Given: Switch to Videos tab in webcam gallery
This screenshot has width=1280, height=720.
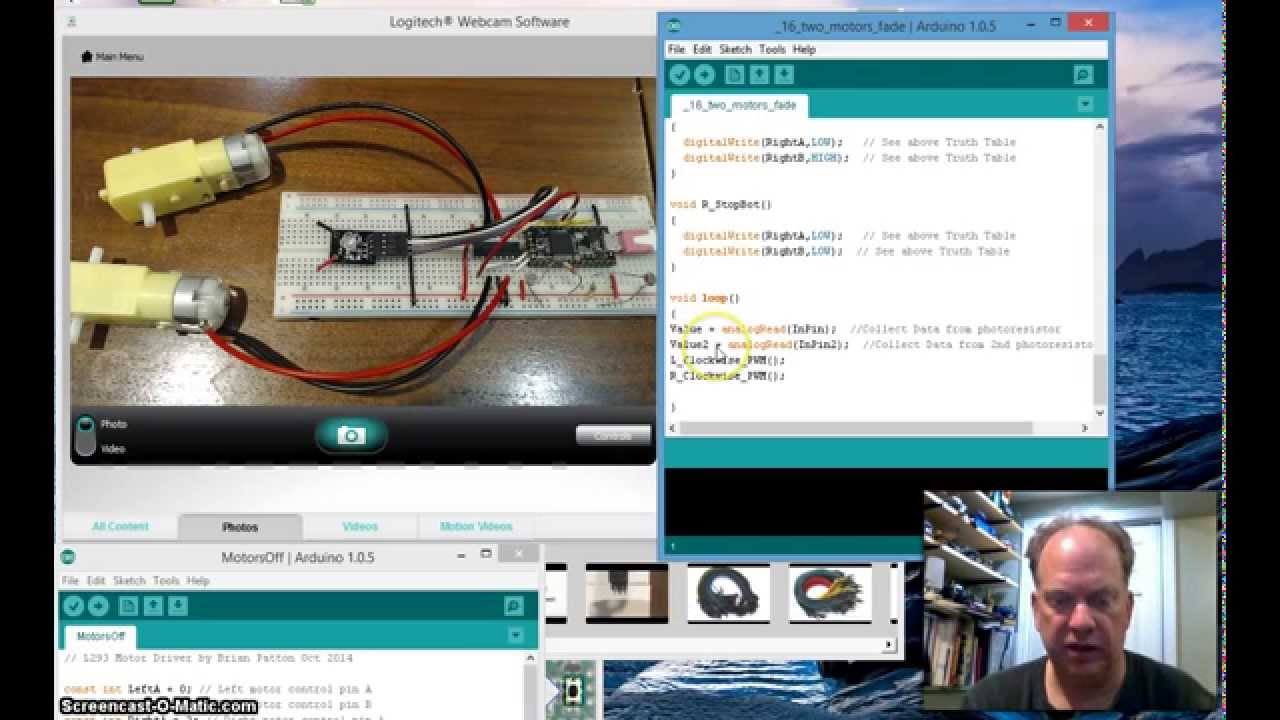Looking at the screenshot, I should (360, 526).
